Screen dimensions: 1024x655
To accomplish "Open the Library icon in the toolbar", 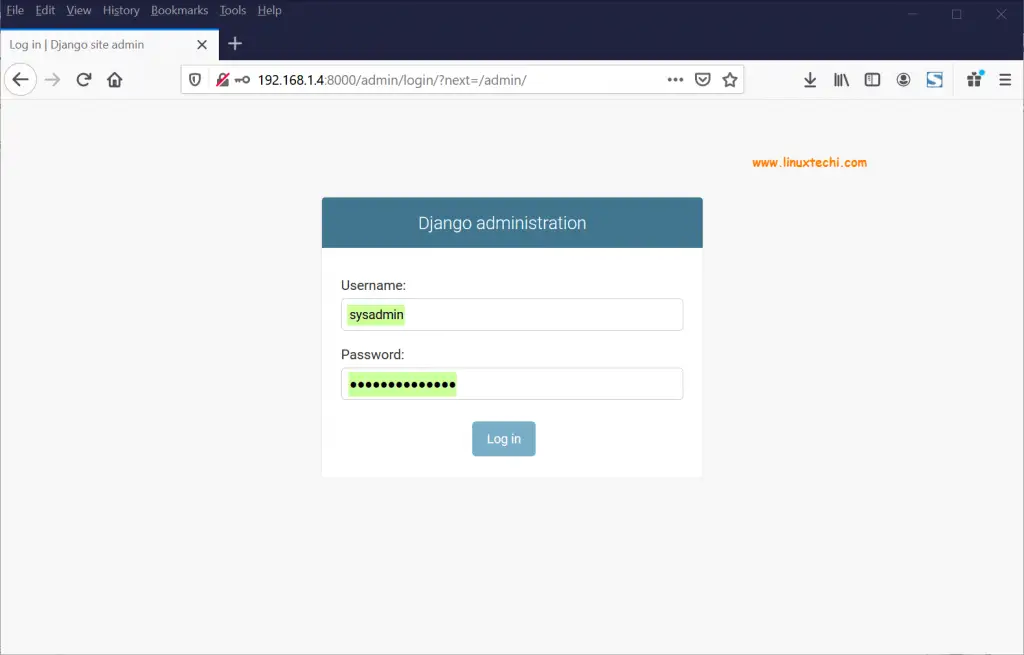I will pos(841,79).
